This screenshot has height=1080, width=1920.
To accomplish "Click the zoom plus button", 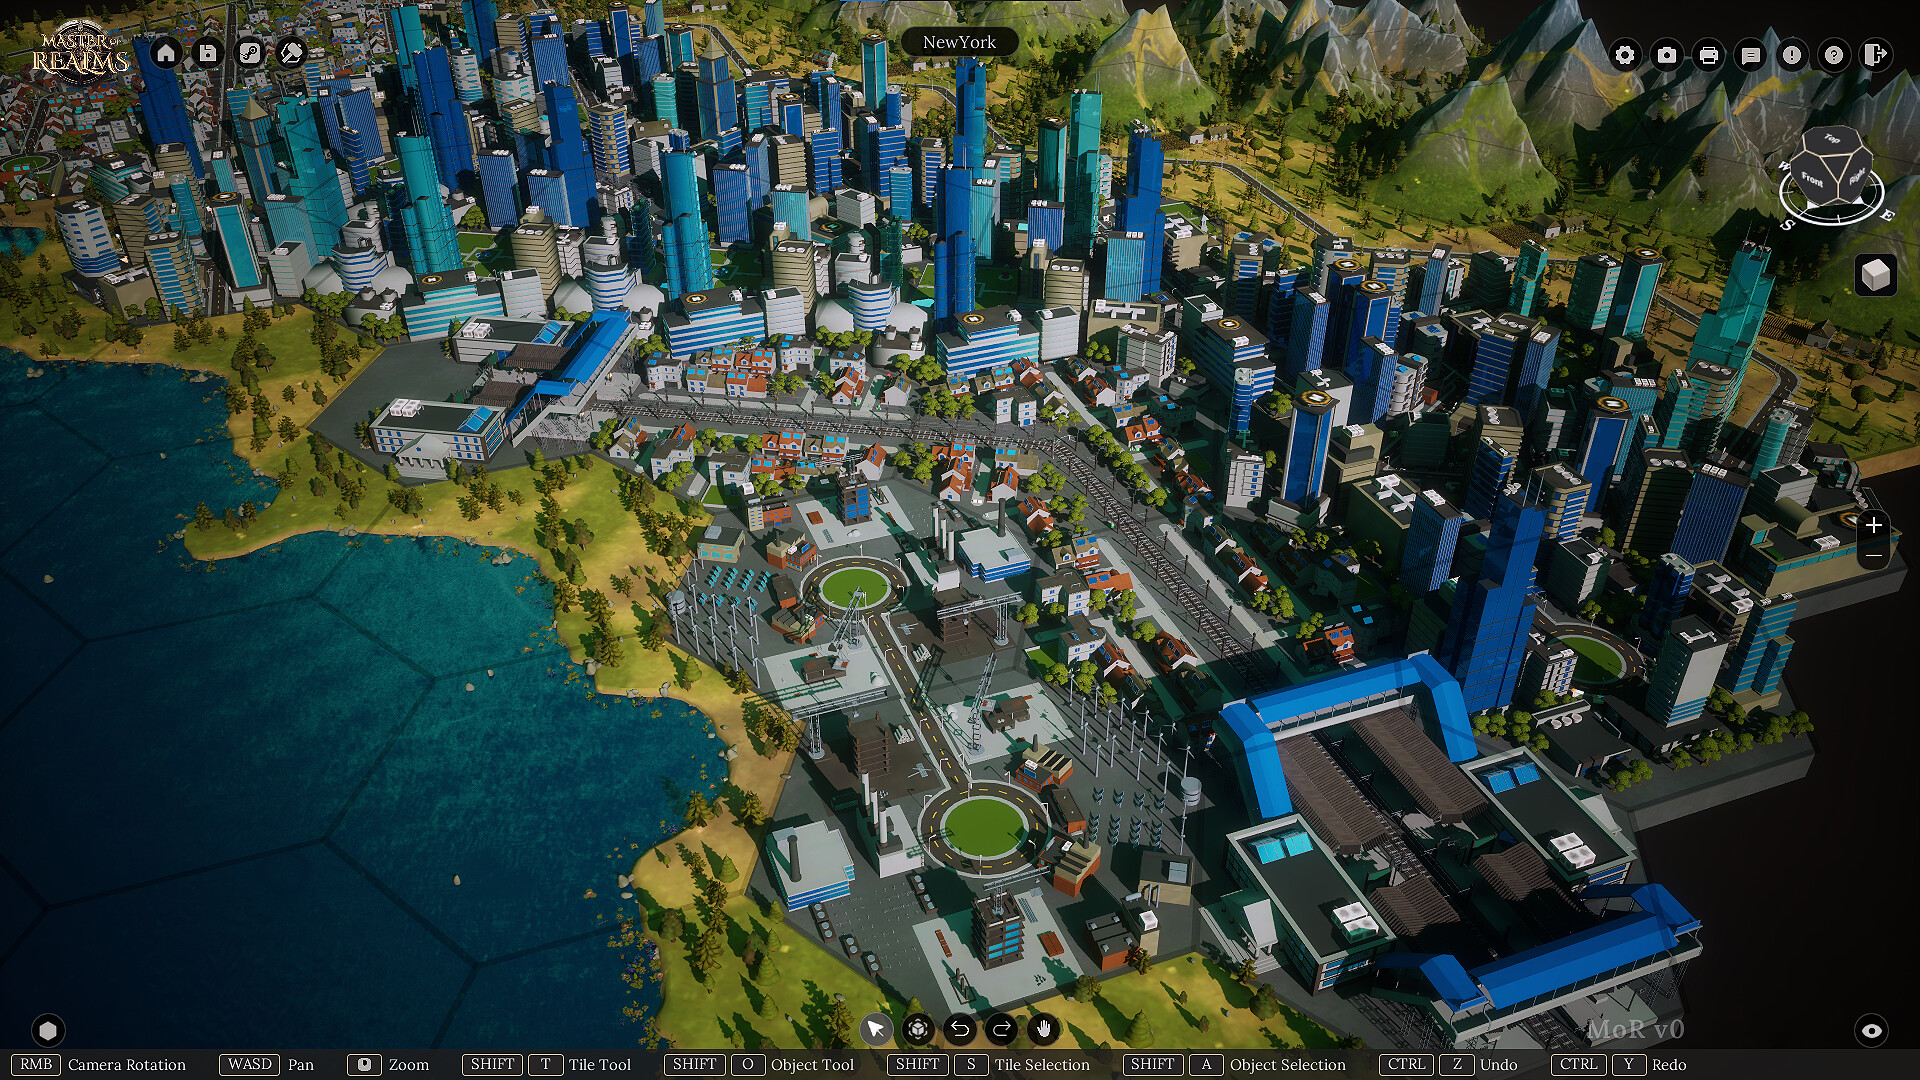I will (x=1874, y=525).
